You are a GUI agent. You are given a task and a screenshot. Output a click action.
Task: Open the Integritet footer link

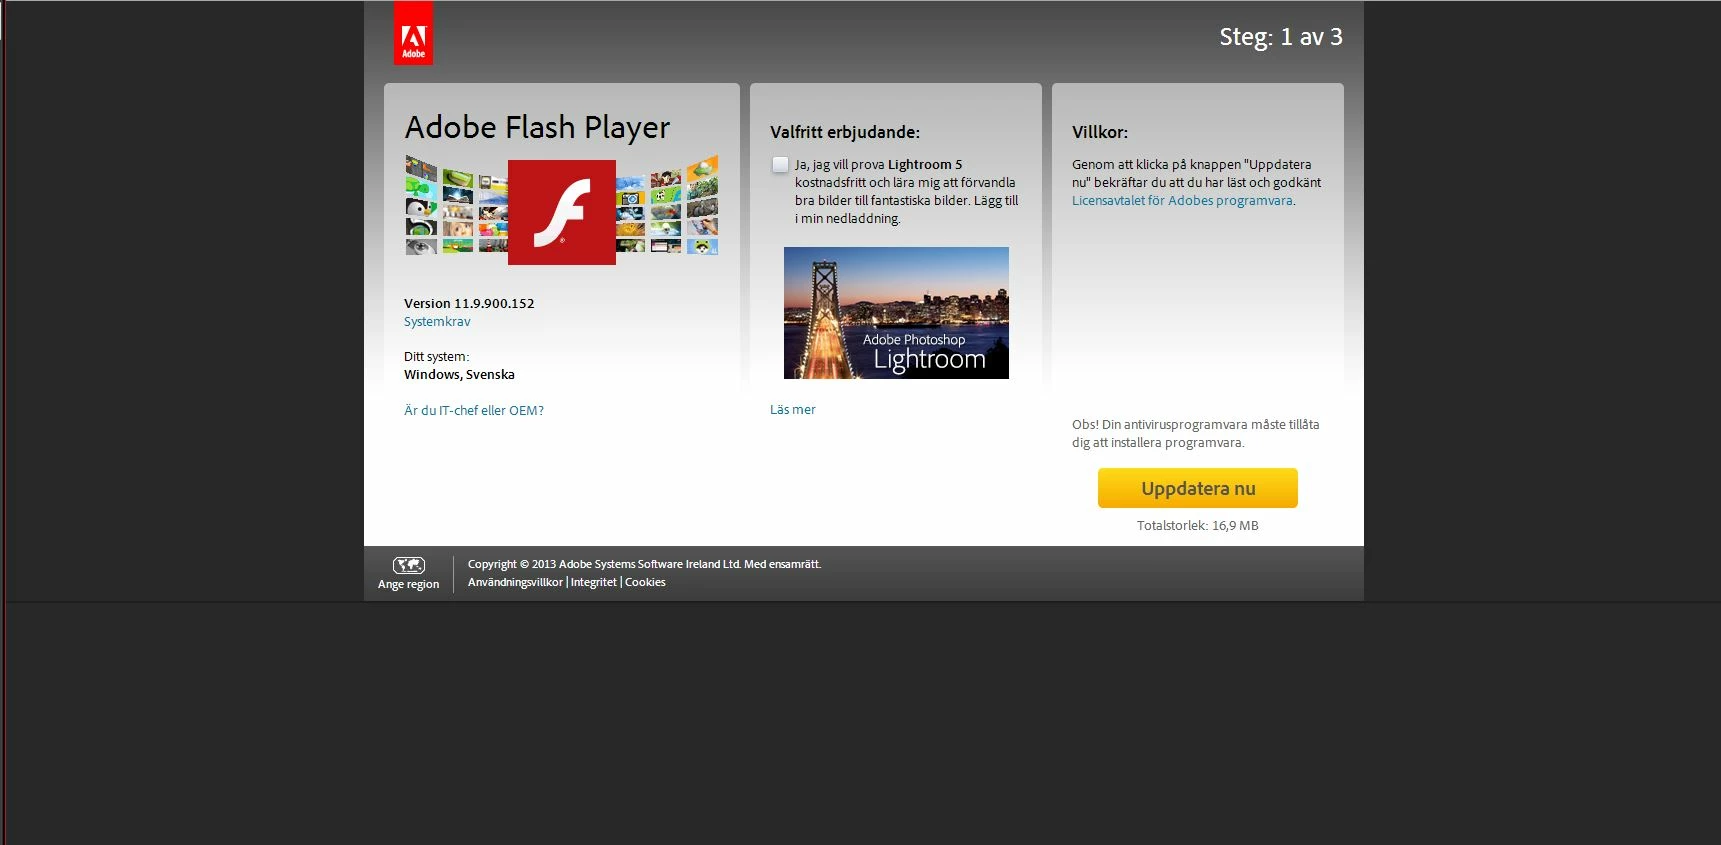[593, 582]
